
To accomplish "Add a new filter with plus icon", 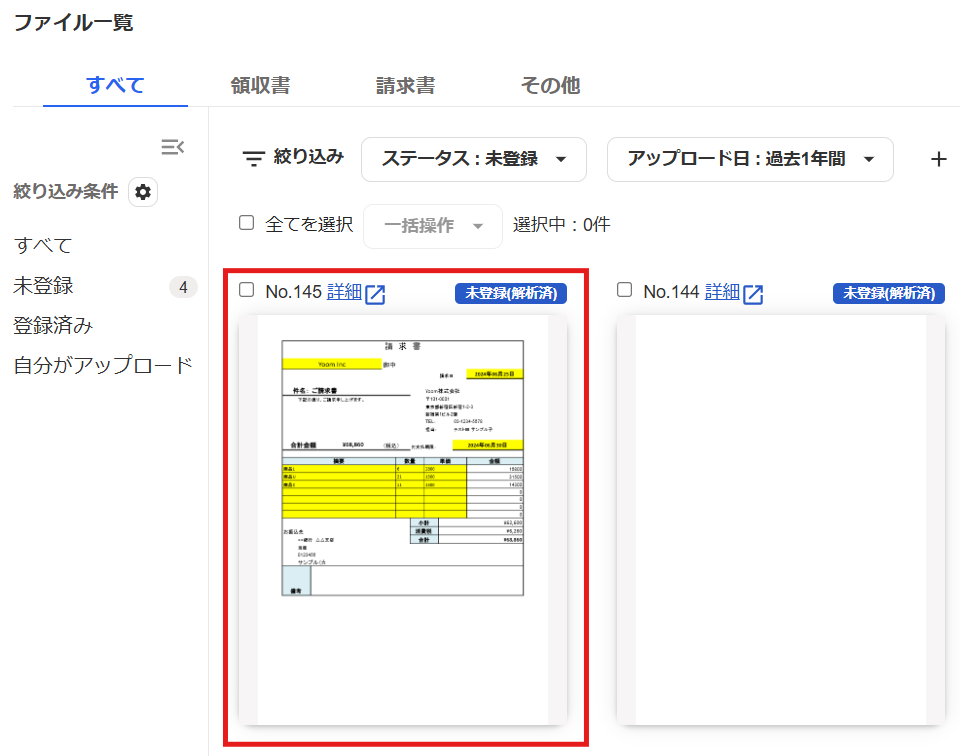I will [938, 159].
